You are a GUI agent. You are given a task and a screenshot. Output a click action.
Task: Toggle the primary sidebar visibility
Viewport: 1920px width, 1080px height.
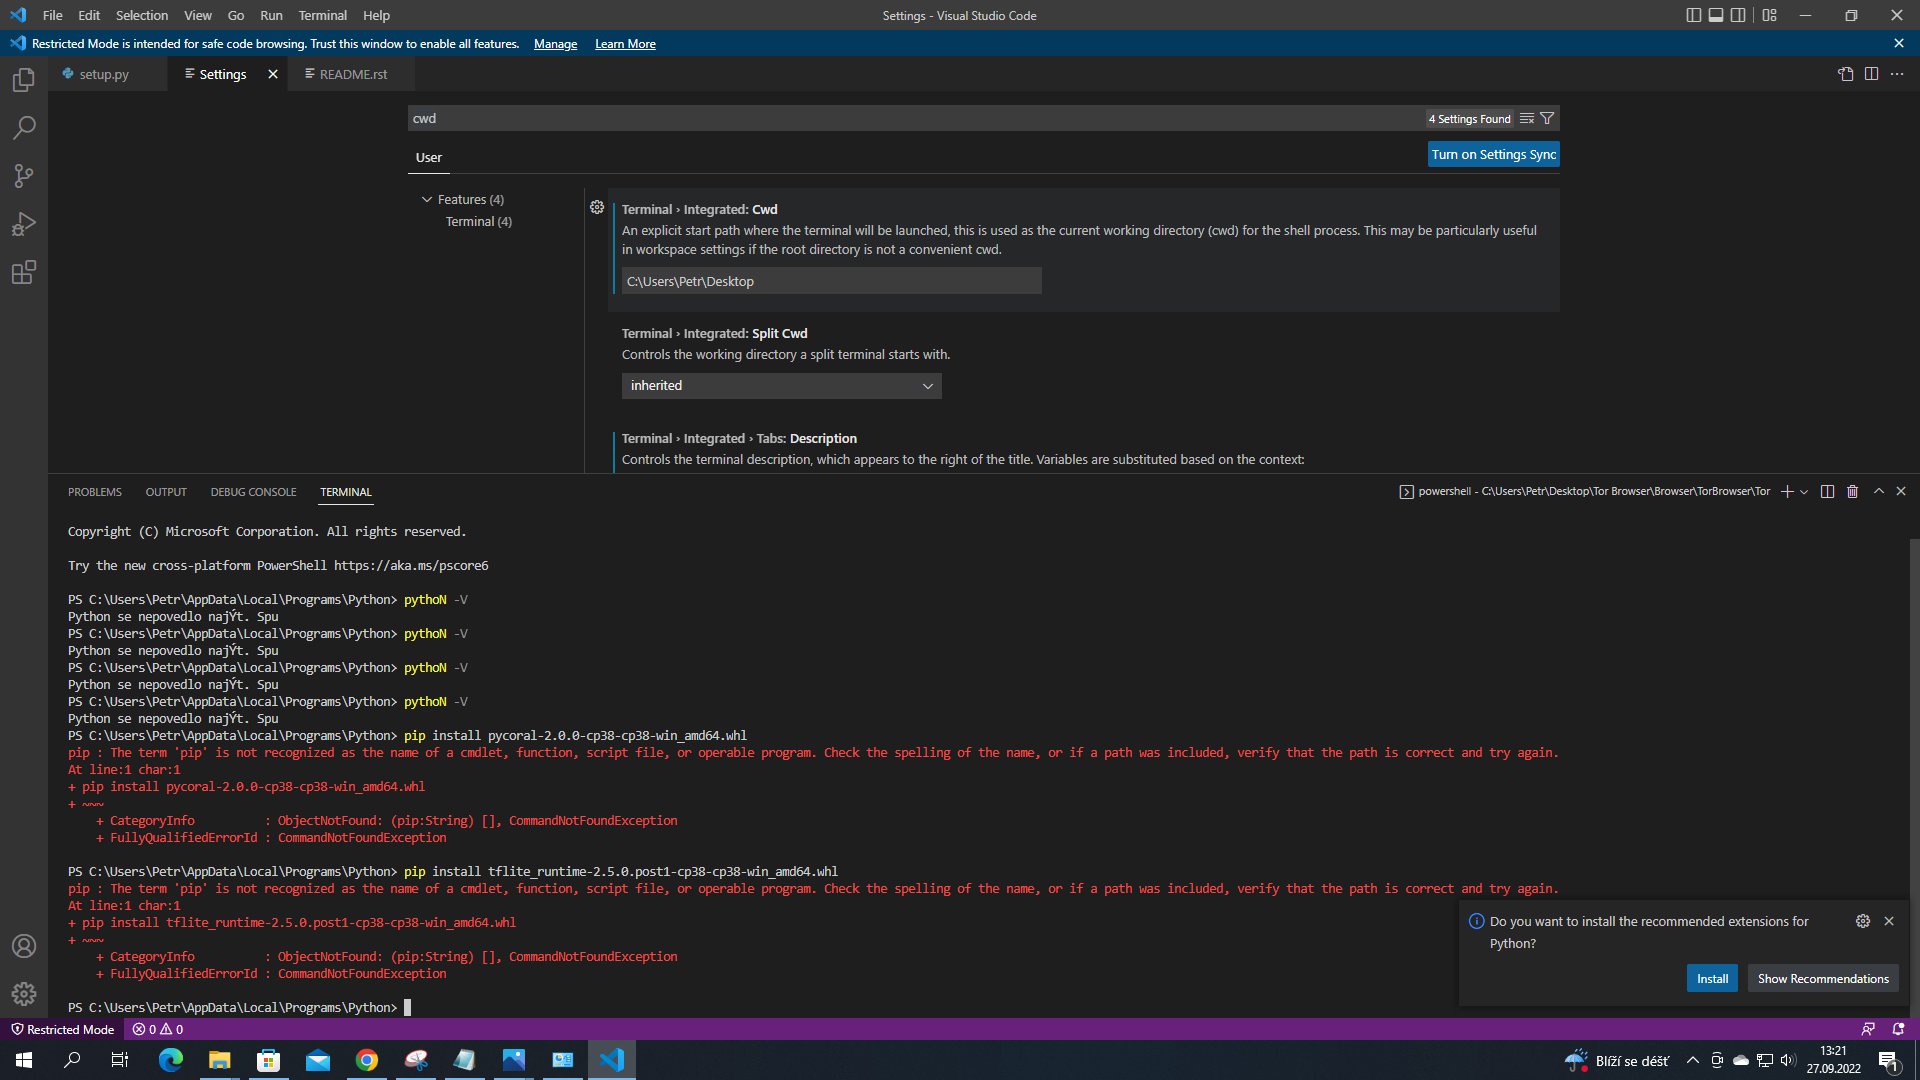coord(1692,15)
